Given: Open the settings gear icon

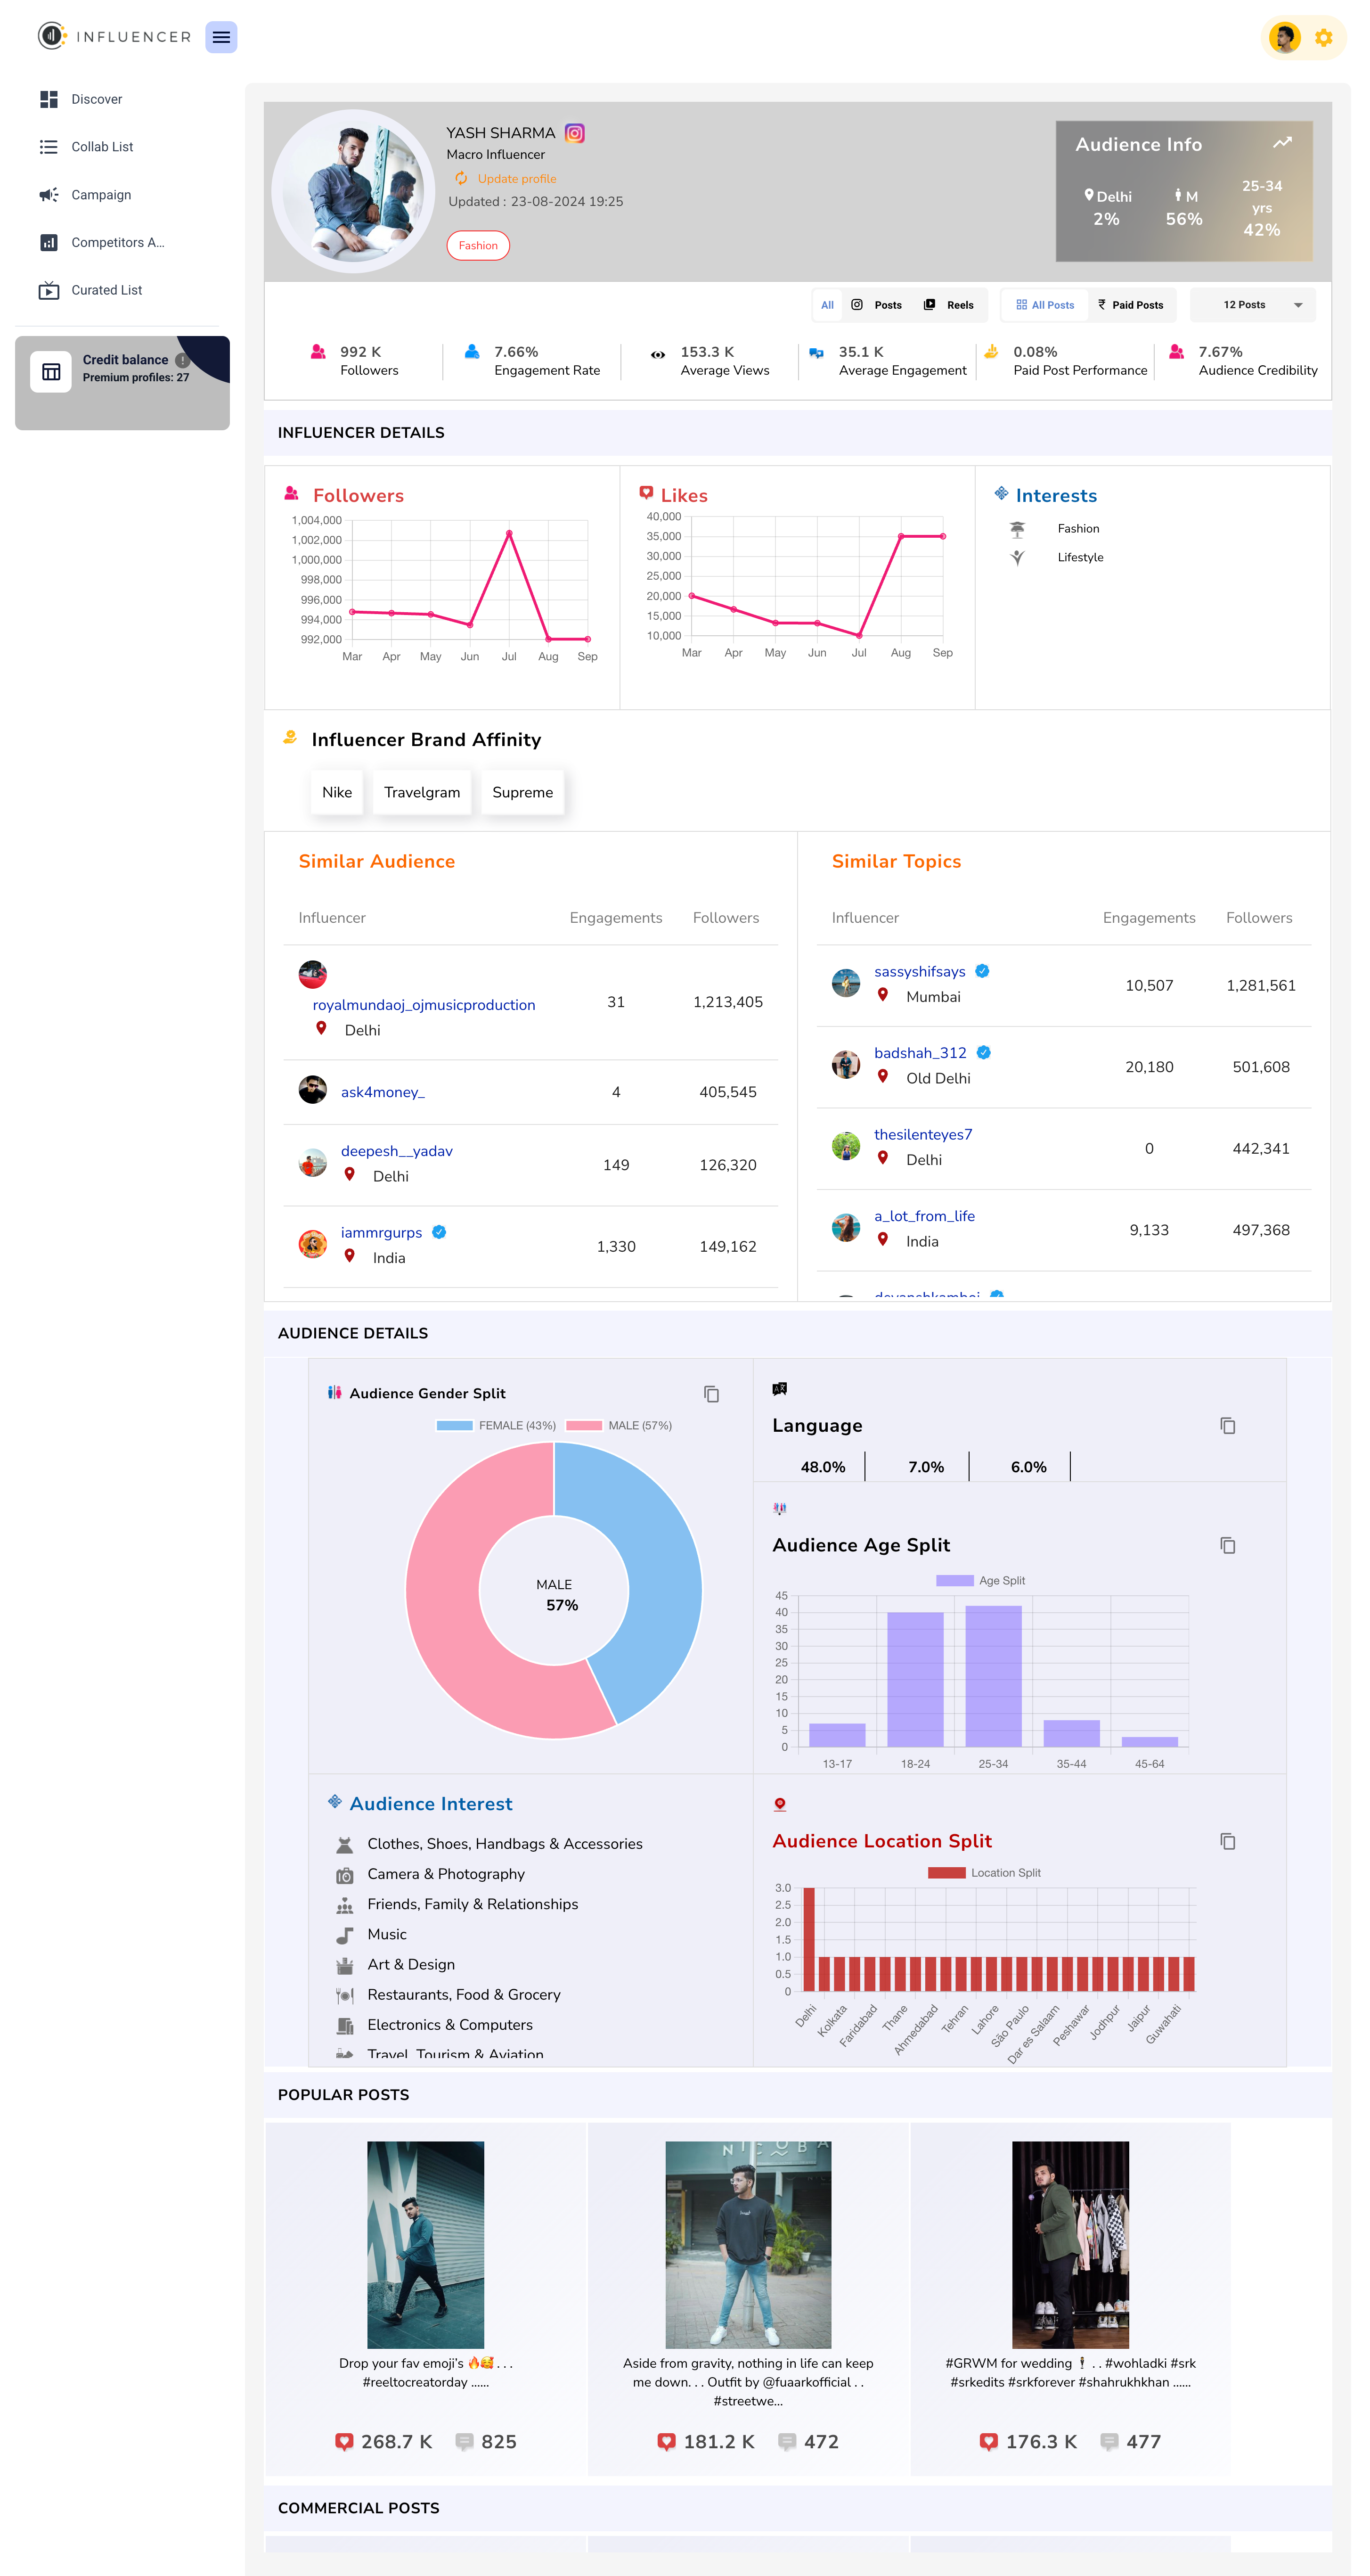Looking at the screenshot, I should (1323, 38).
